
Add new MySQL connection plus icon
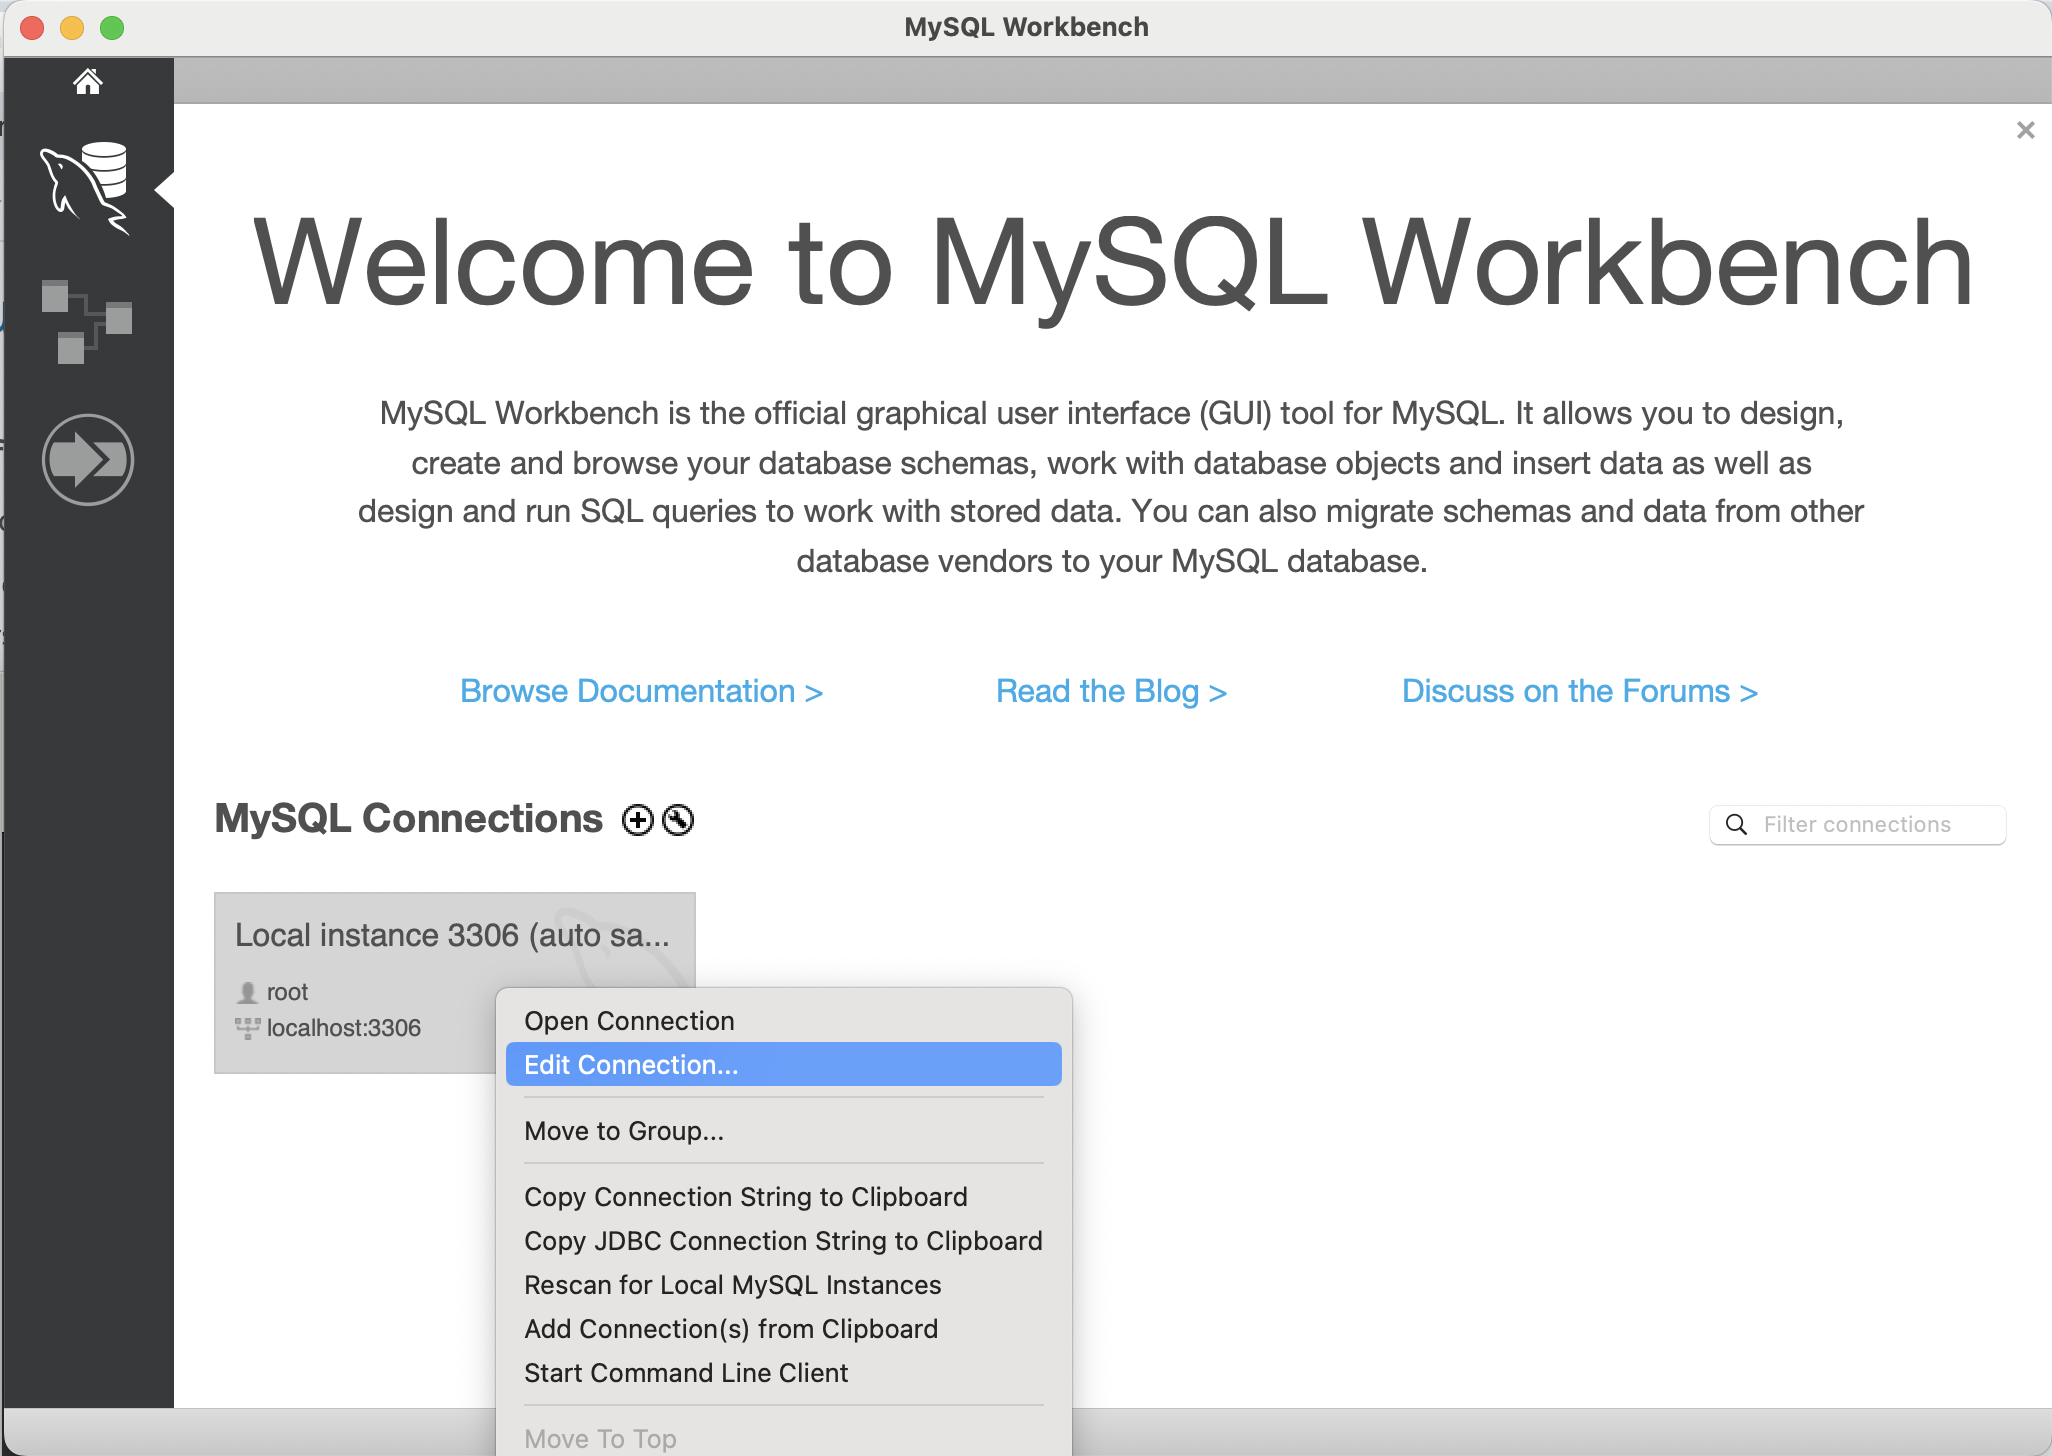637,820
